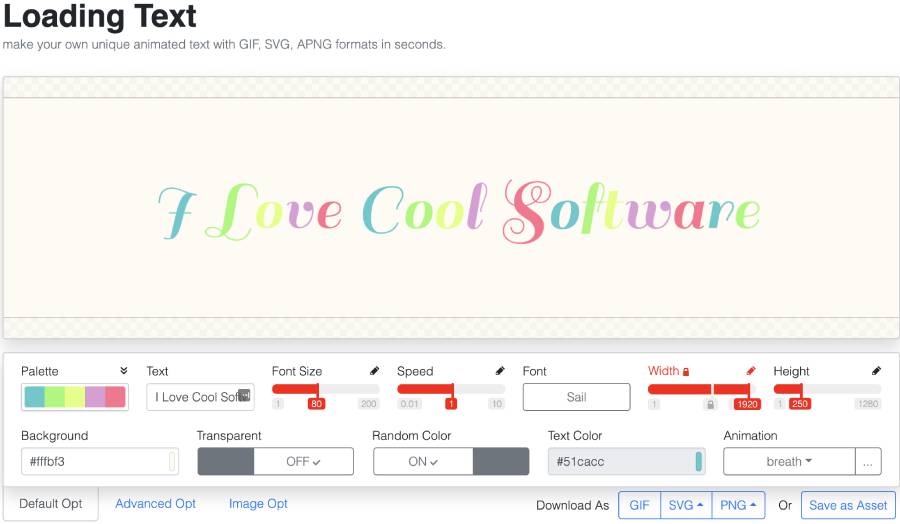Click the animated text preview canvas

click(x=451, y=208)
